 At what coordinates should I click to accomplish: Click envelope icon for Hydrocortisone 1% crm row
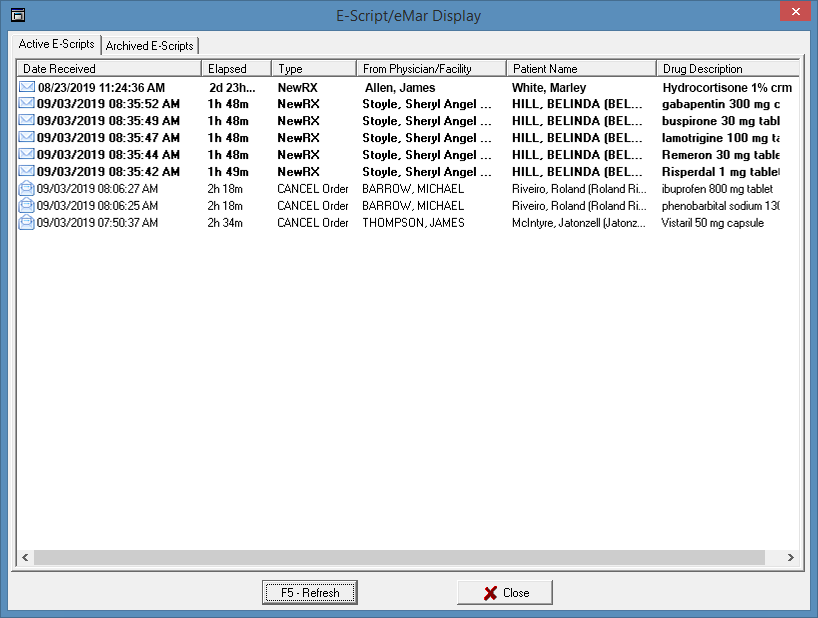click(x=27, y=88)
